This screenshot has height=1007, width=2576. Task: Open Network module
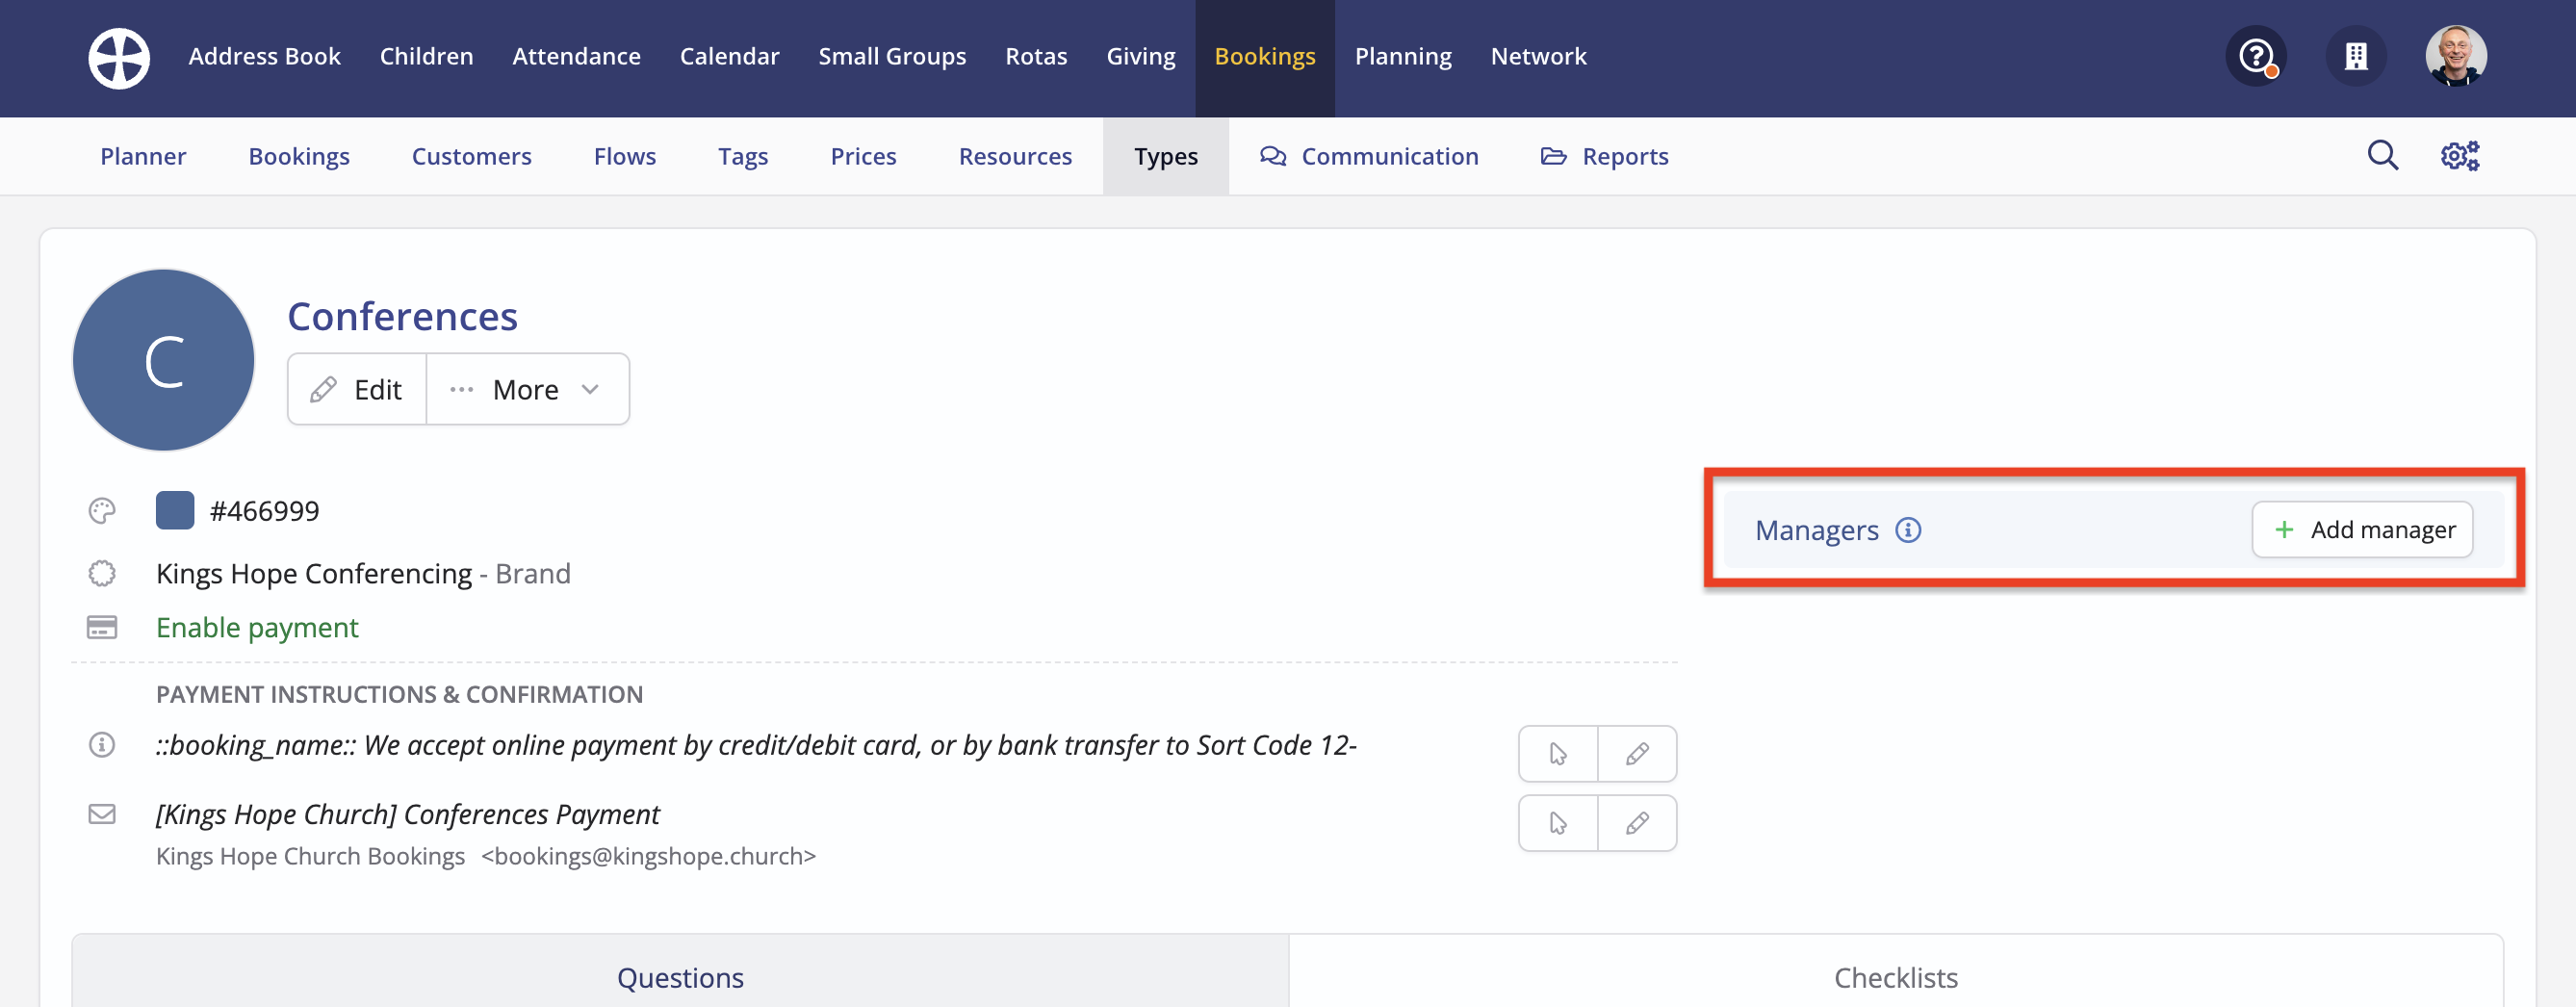tap(1538, 56)
